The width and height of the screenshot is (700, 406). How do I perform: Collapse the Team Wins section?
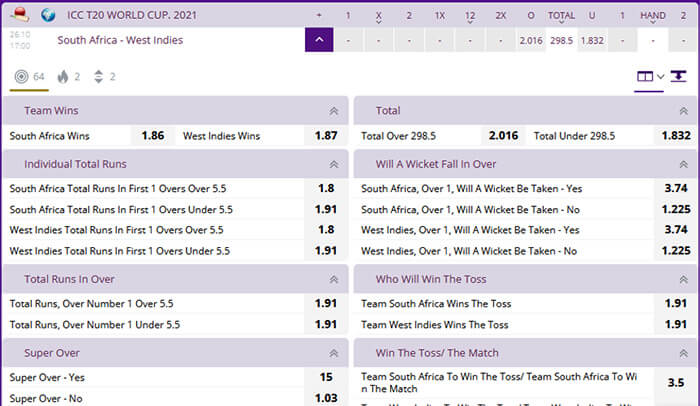(333, 111)
